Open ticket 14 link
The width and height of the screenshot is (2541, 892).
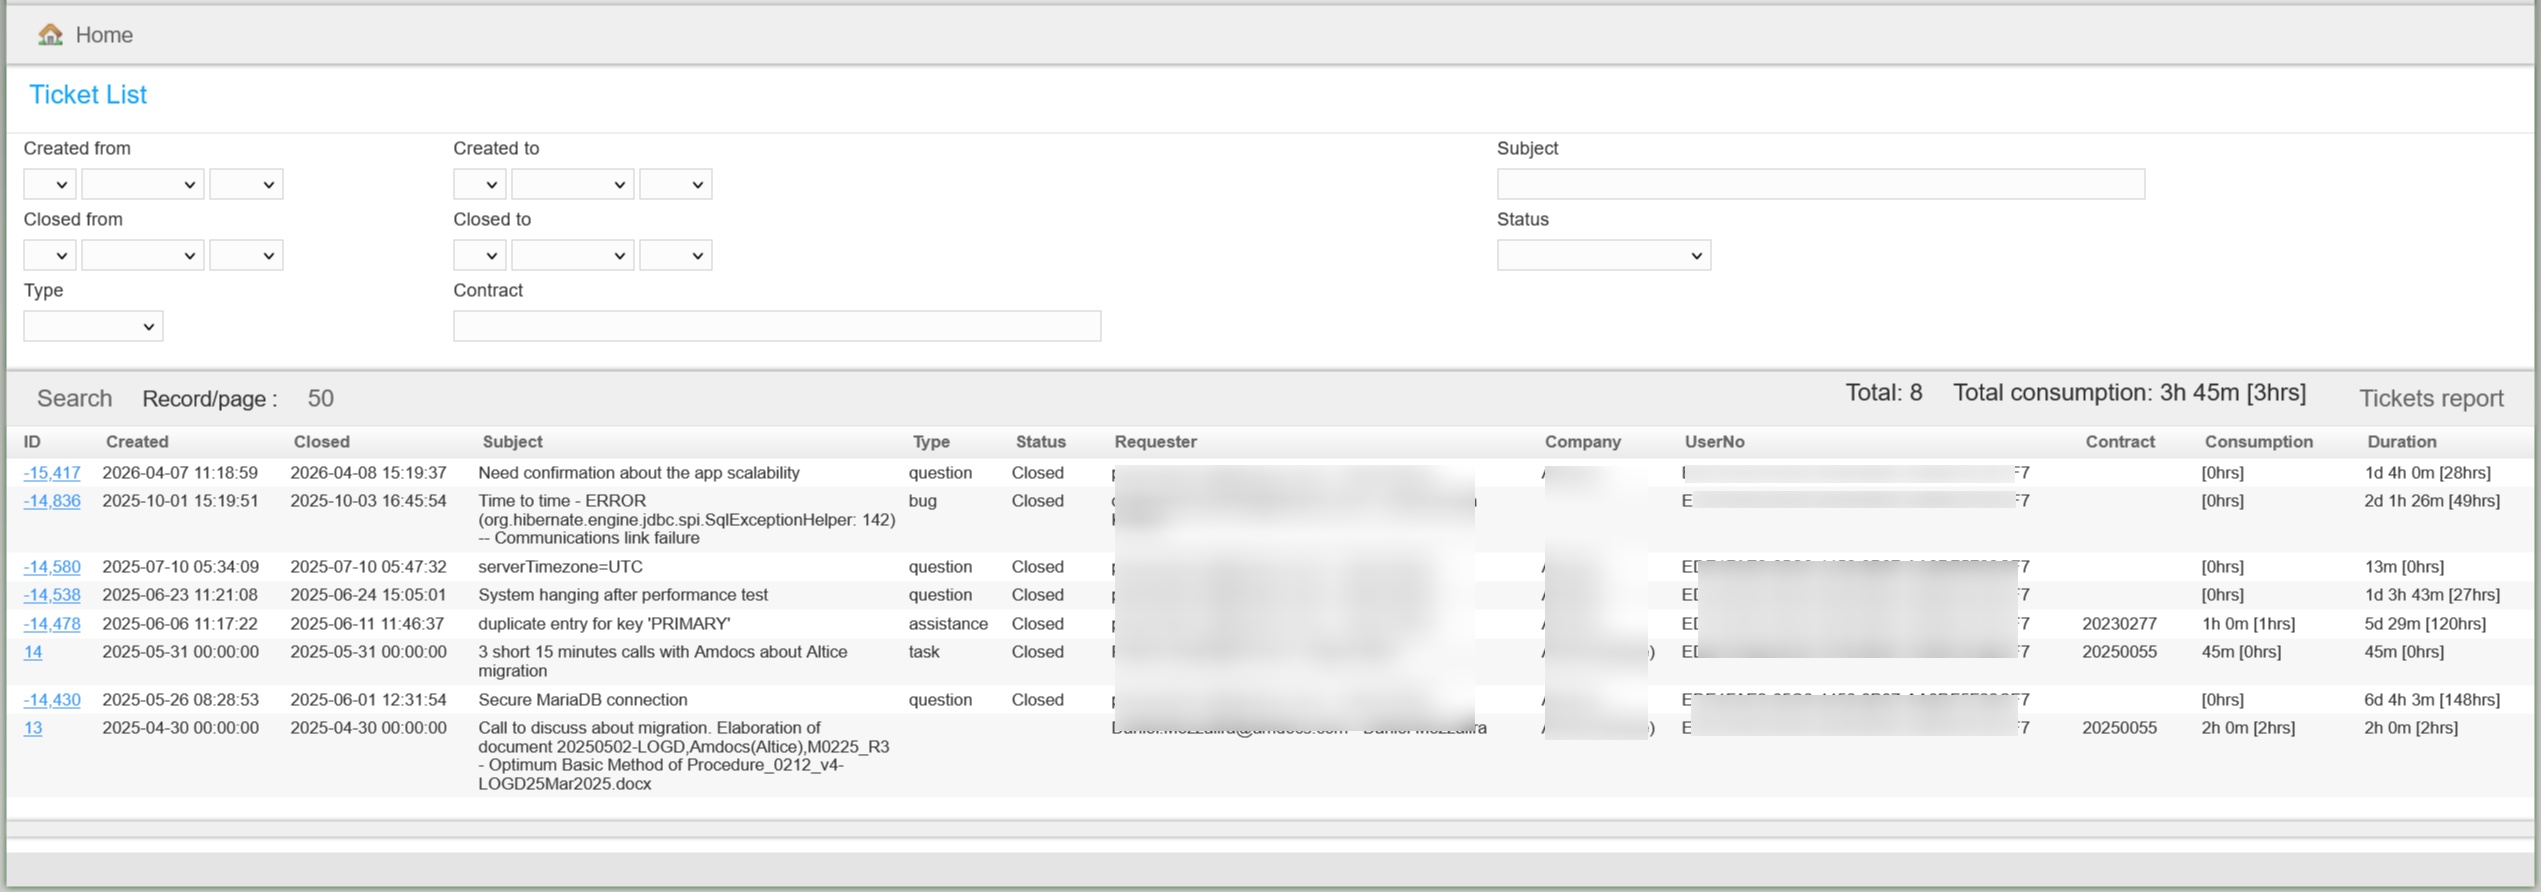pyautogui.click(x=33, y=652)
